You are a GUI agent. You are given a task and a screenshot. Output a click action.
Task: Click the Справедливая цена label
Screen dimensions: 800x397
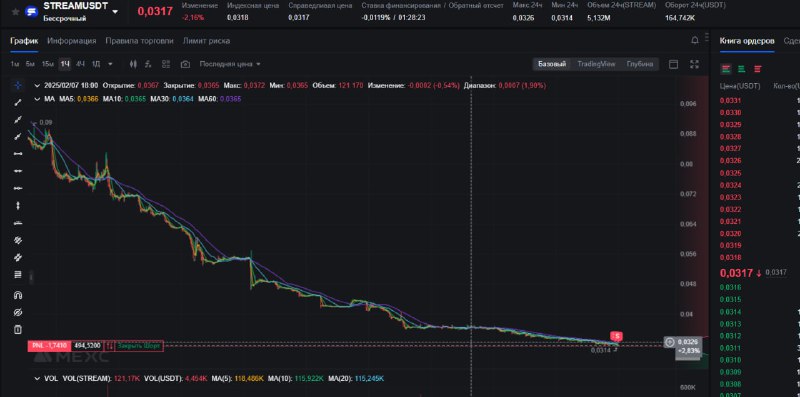click(320, 6)
